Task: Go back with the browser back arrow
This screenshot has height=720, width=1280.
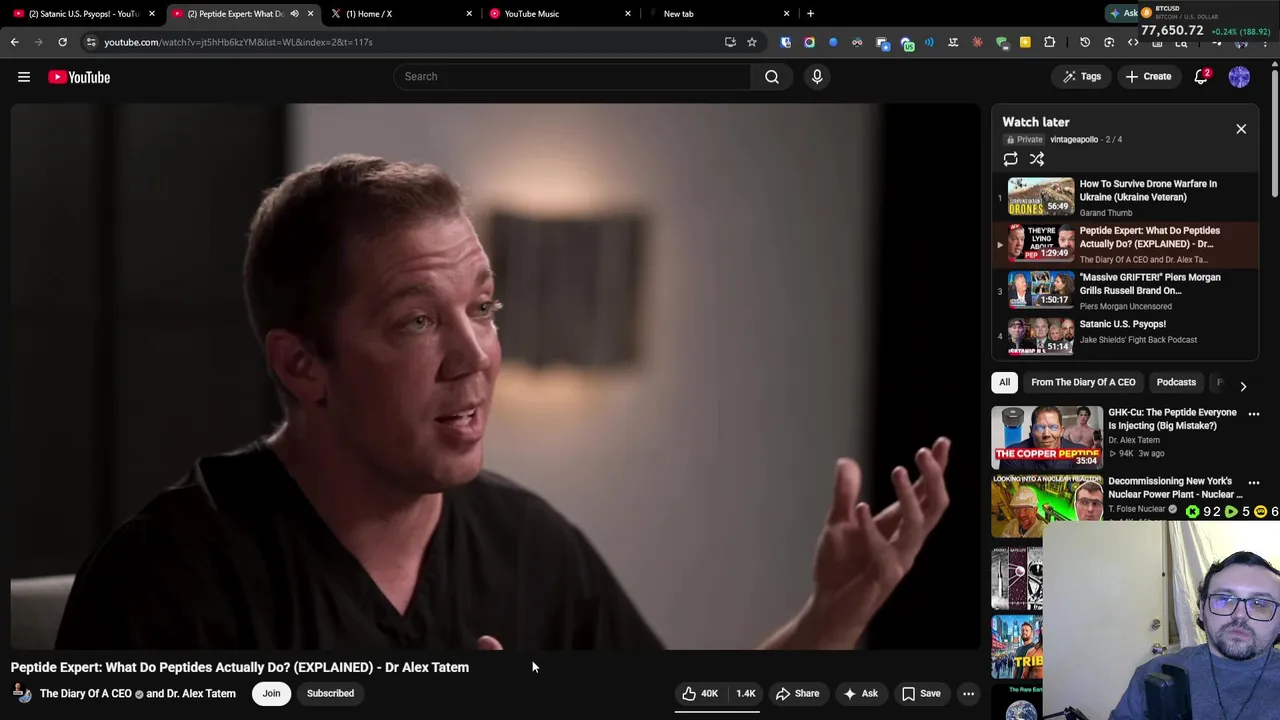Action: point(14,42)
